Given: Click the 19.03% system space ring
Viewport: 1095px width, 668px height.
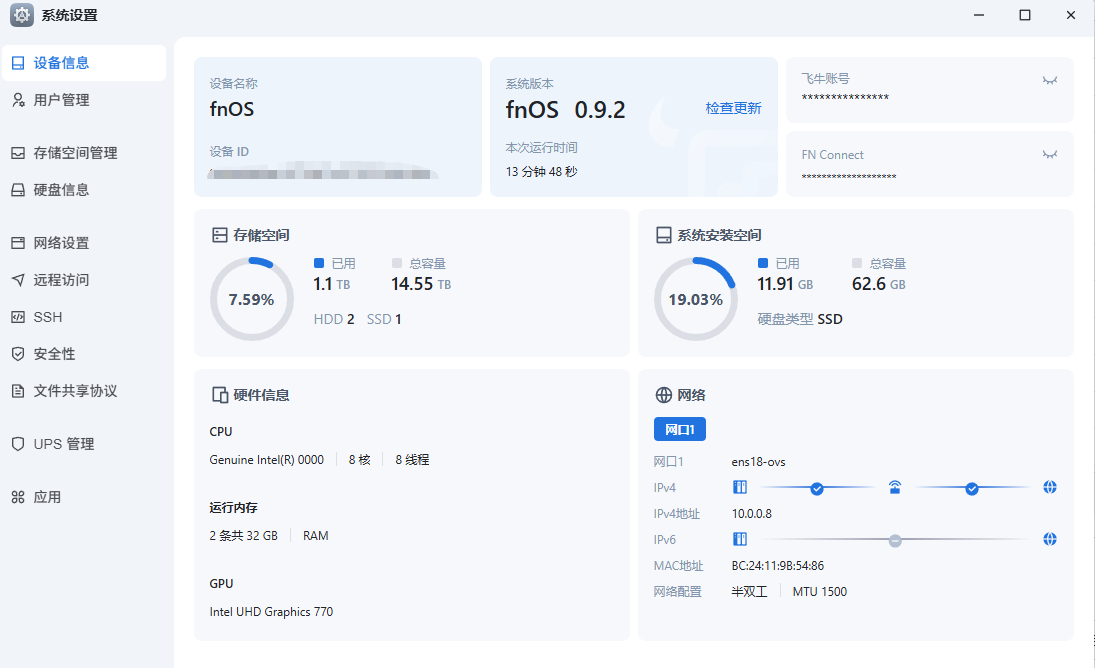Looking at the screenshot, I should click(696, 299).
